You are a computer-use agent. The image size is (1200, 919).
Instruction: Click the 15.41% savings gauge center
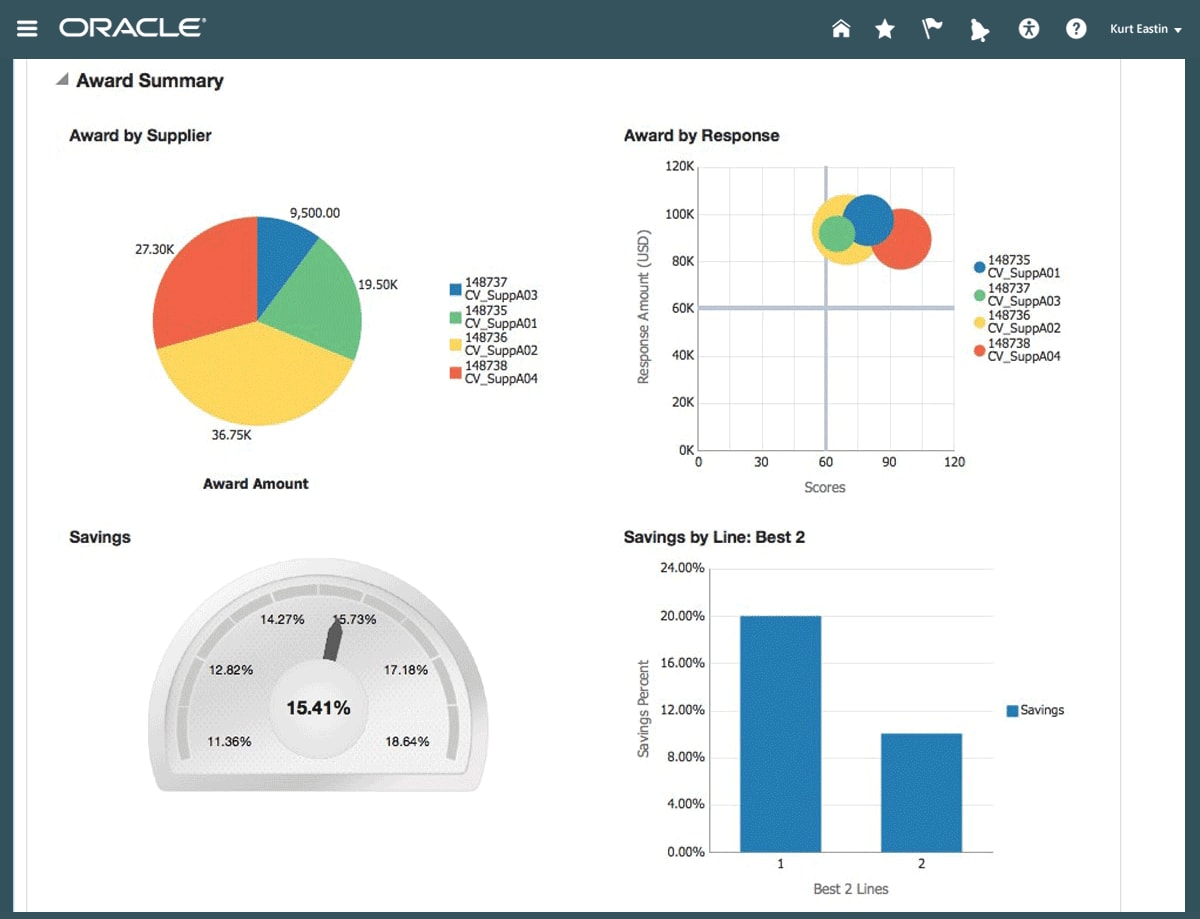[x=318, y=708]
